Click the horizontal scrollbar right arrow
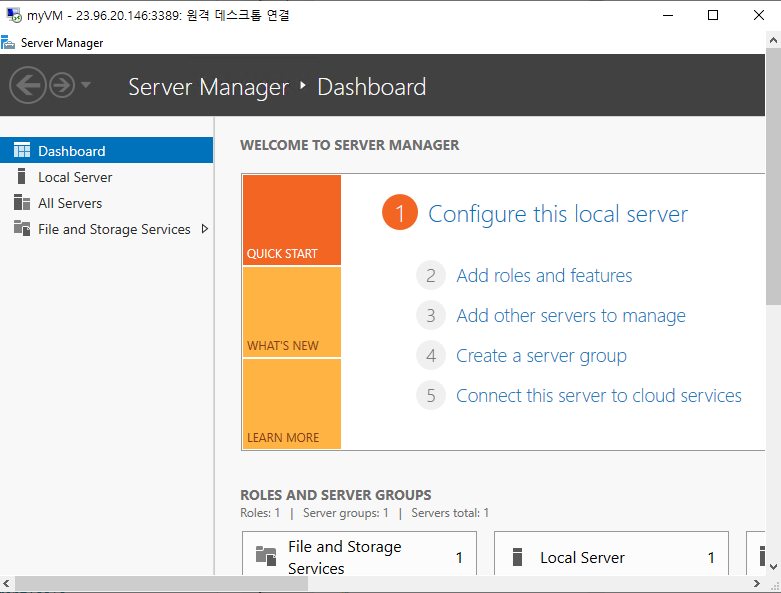Viewport: 781px width, 593px height. (x=757, y=583)
